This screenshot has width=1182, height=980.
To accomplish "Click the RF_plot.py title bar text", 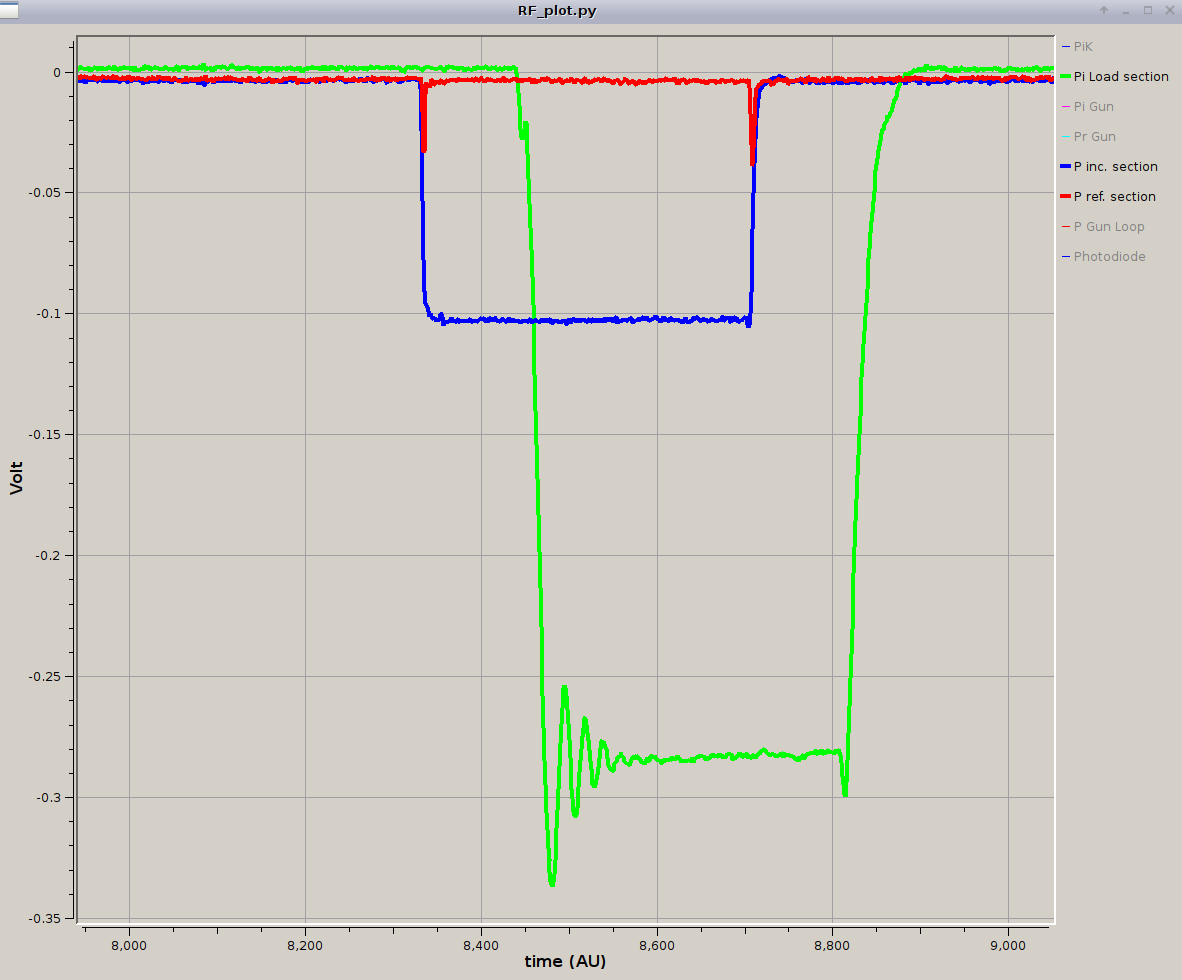I will [557, 11].
